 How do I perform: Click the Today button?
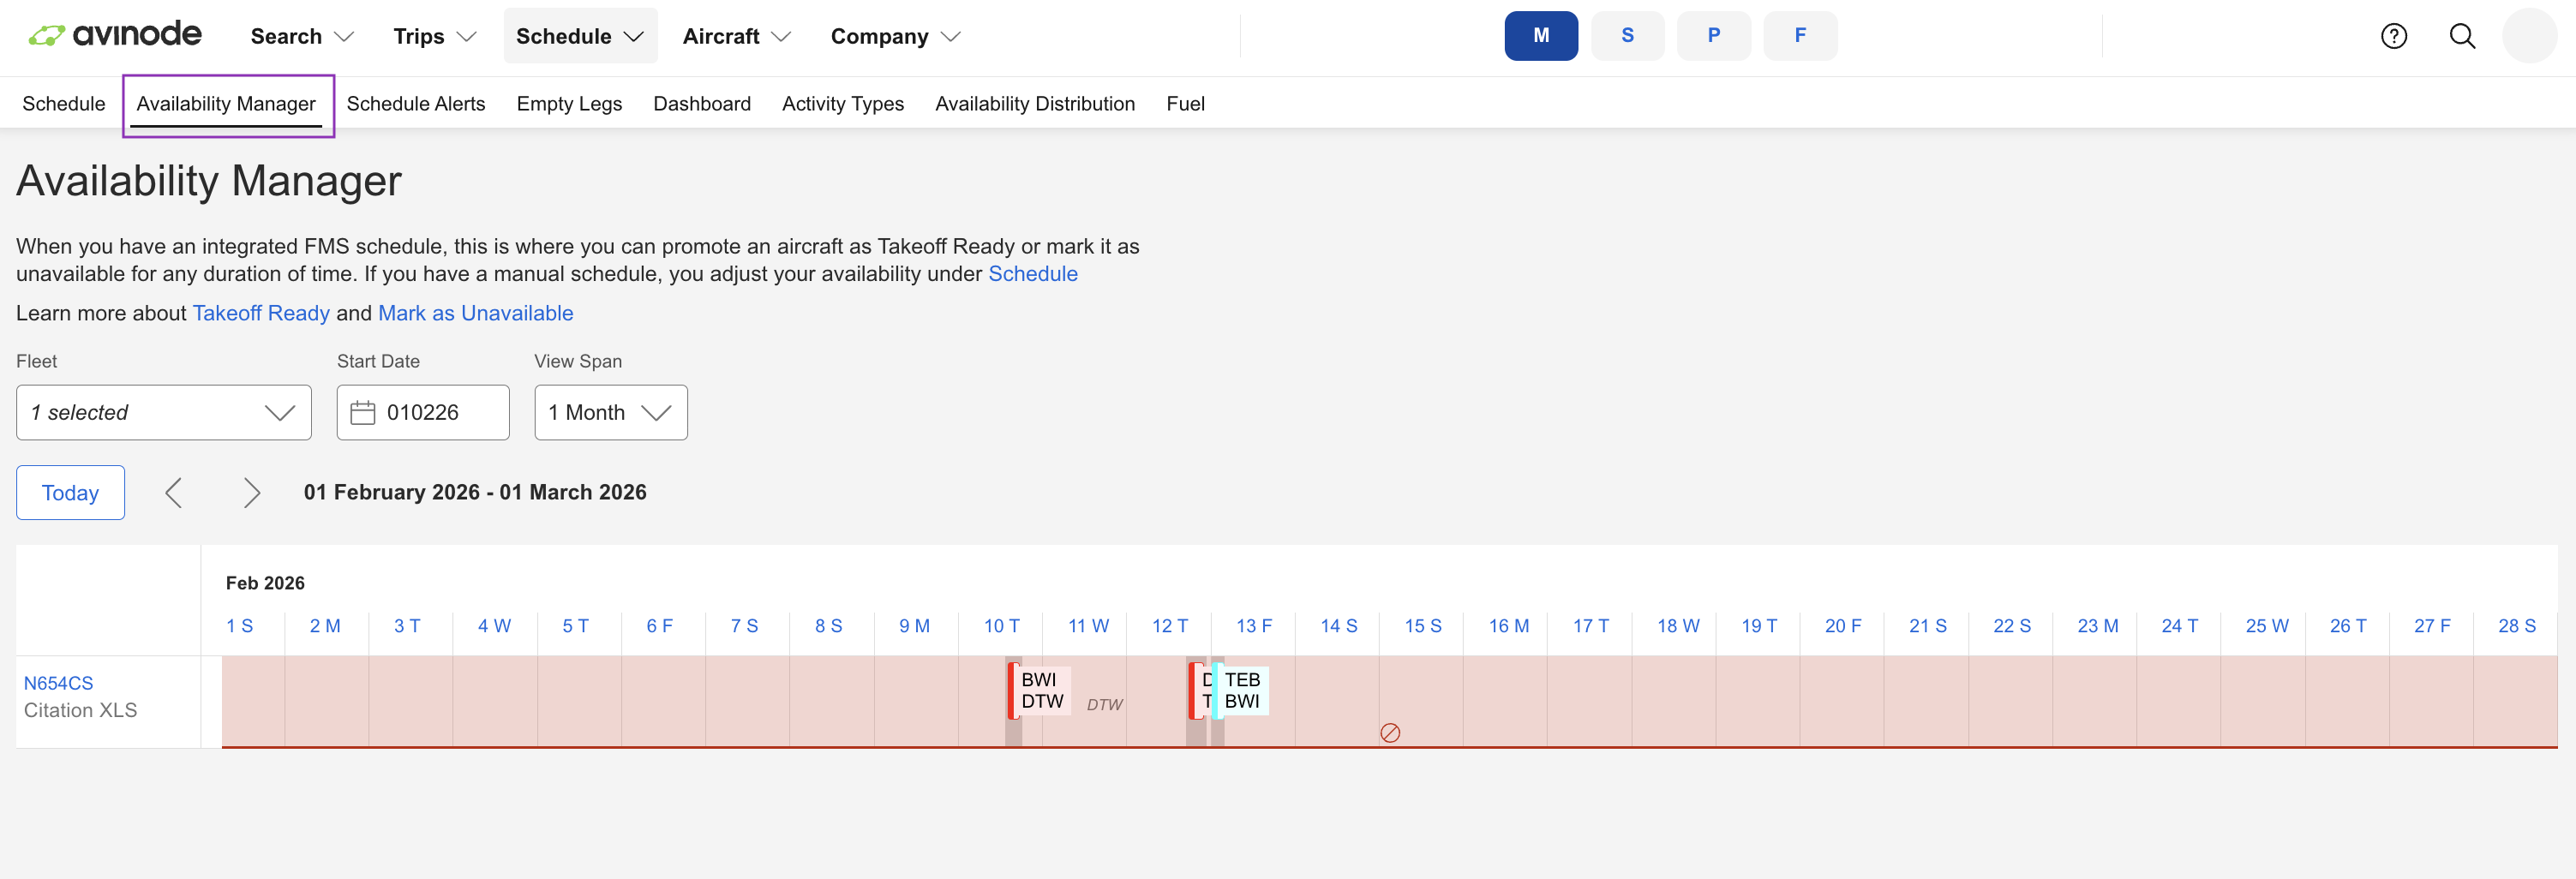pyautogui.click(x=69, y=492)
